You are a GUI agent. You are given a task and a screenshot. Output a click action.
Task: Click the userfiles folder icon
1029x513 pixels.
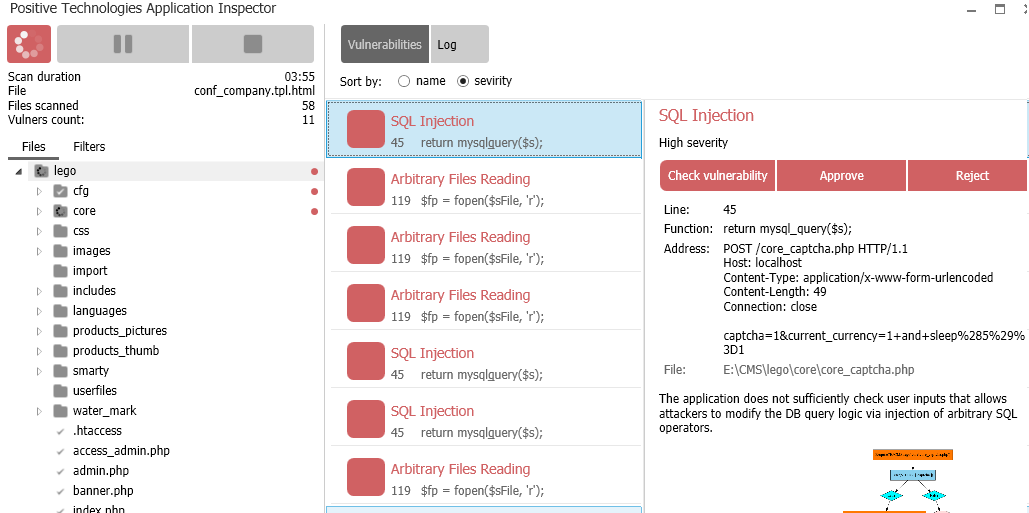61,391
